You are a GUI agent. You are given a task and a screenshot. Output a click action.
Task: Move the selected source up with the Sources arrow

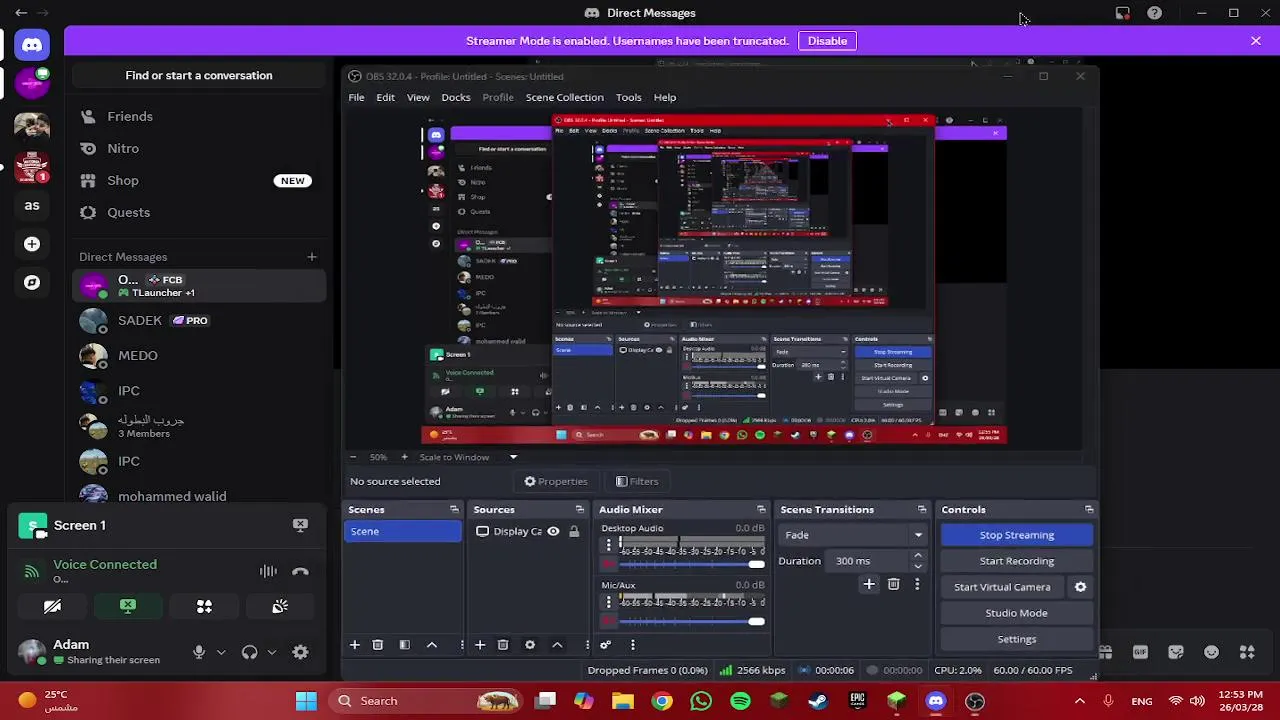557,645
